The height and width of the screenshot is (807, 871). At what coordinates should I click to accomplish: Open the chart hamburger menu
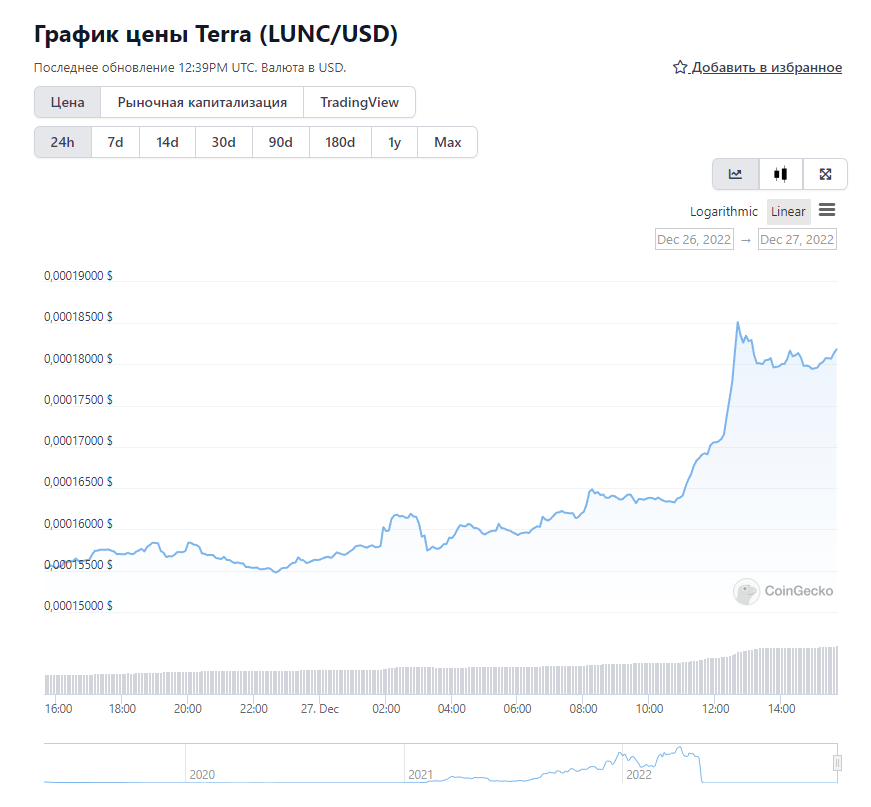(827, 210)
